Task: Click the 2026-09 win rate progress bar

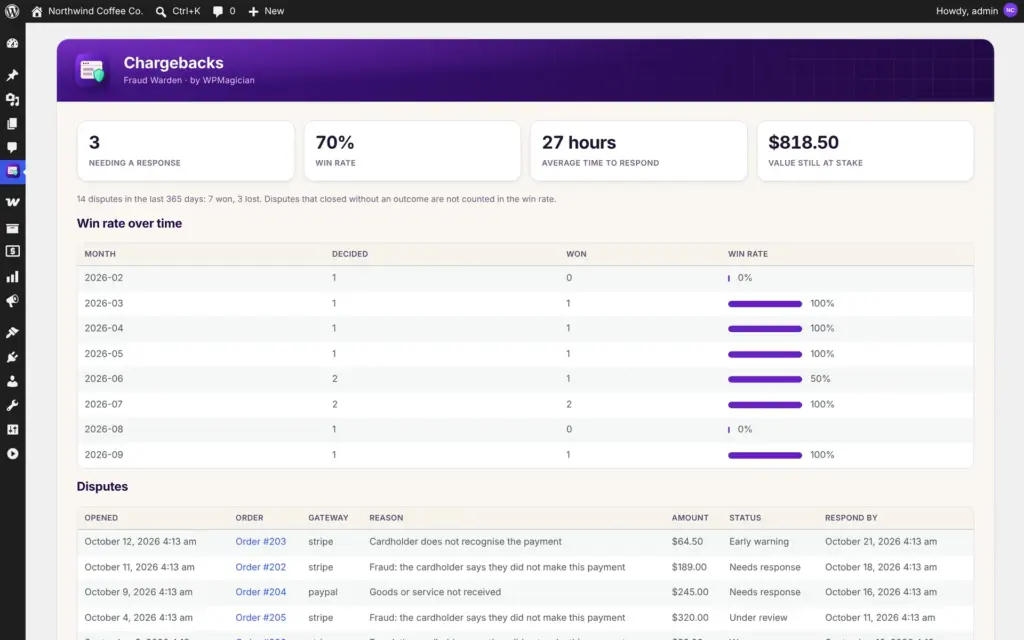Action: pos(765,455)
